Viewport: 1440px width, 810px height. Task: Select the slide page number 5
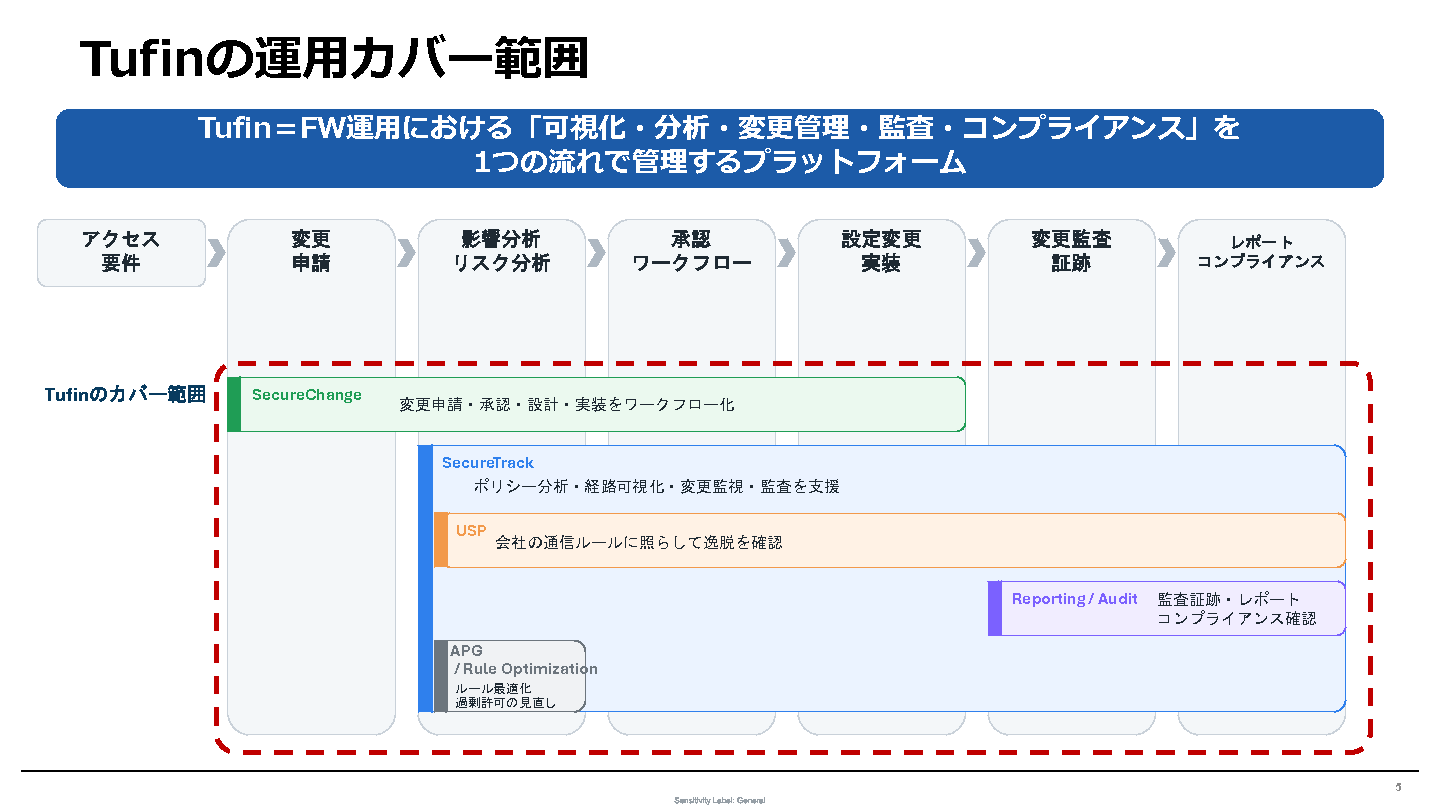click(x=1399, y=787)
